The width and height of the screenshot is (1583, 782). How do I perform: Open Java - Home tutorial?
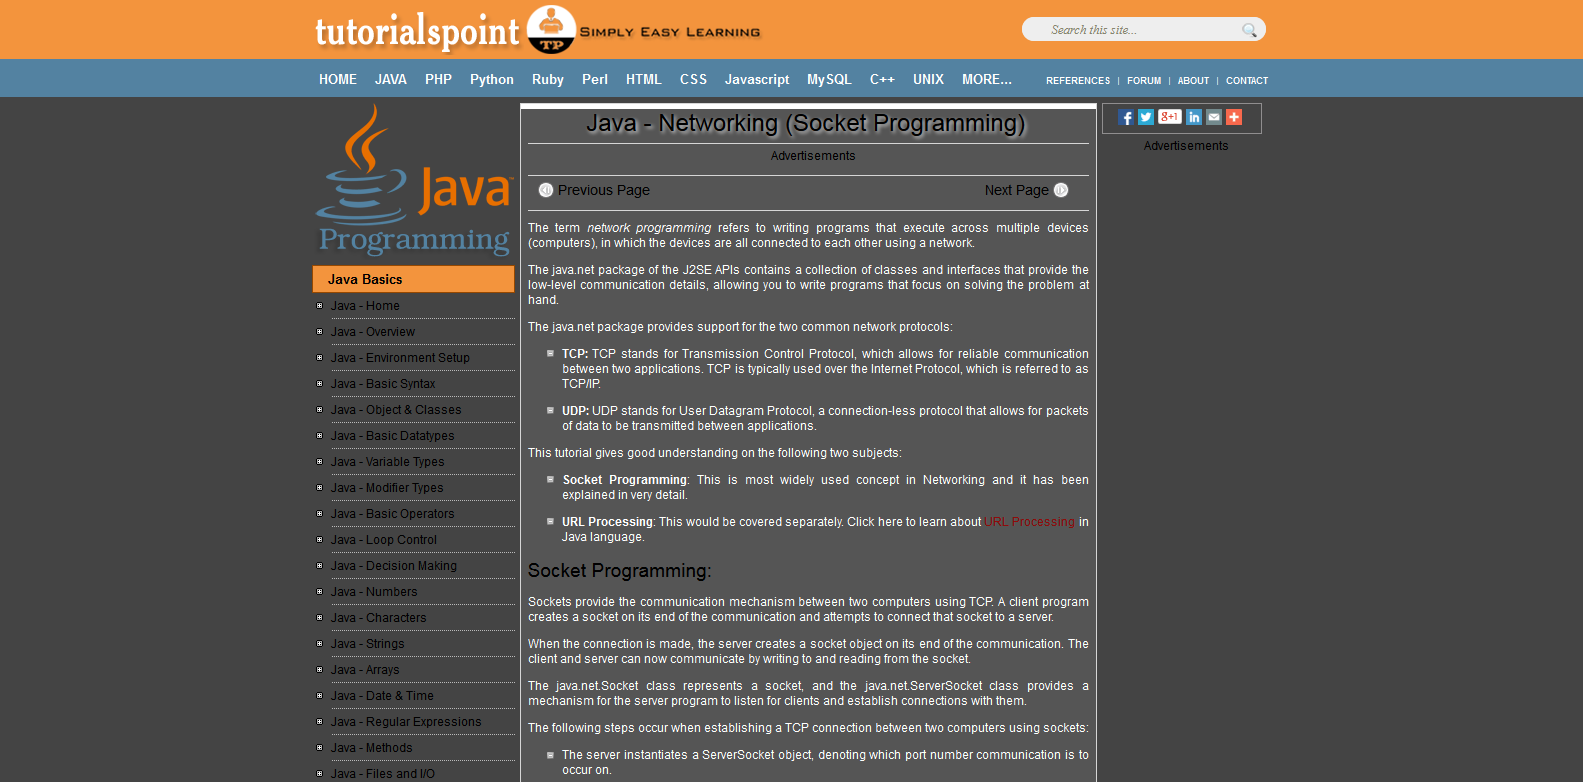365,306
